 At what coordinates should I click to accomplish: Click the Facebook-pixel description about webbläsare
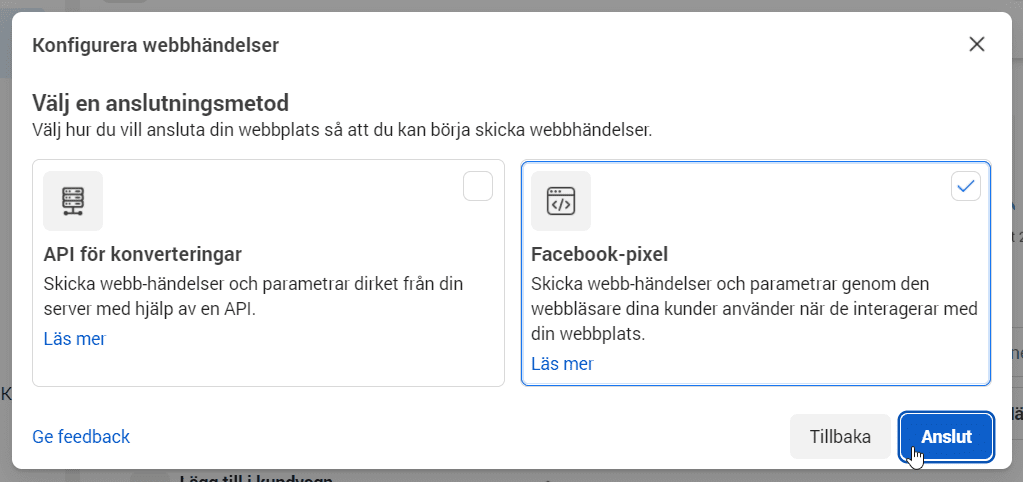pyautogui.click(x=754, y=309)
